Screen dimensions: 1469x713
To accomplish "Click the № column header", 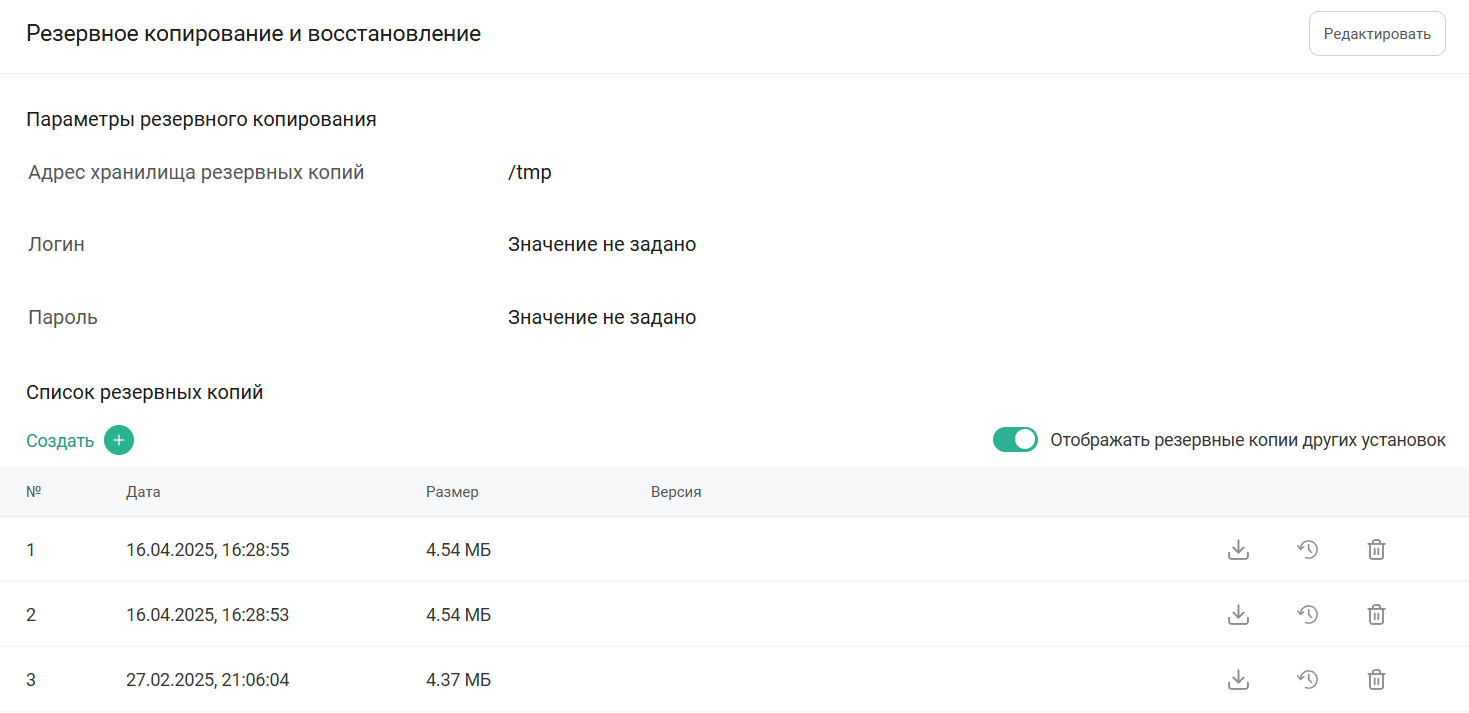I will (x=33, y=492).
